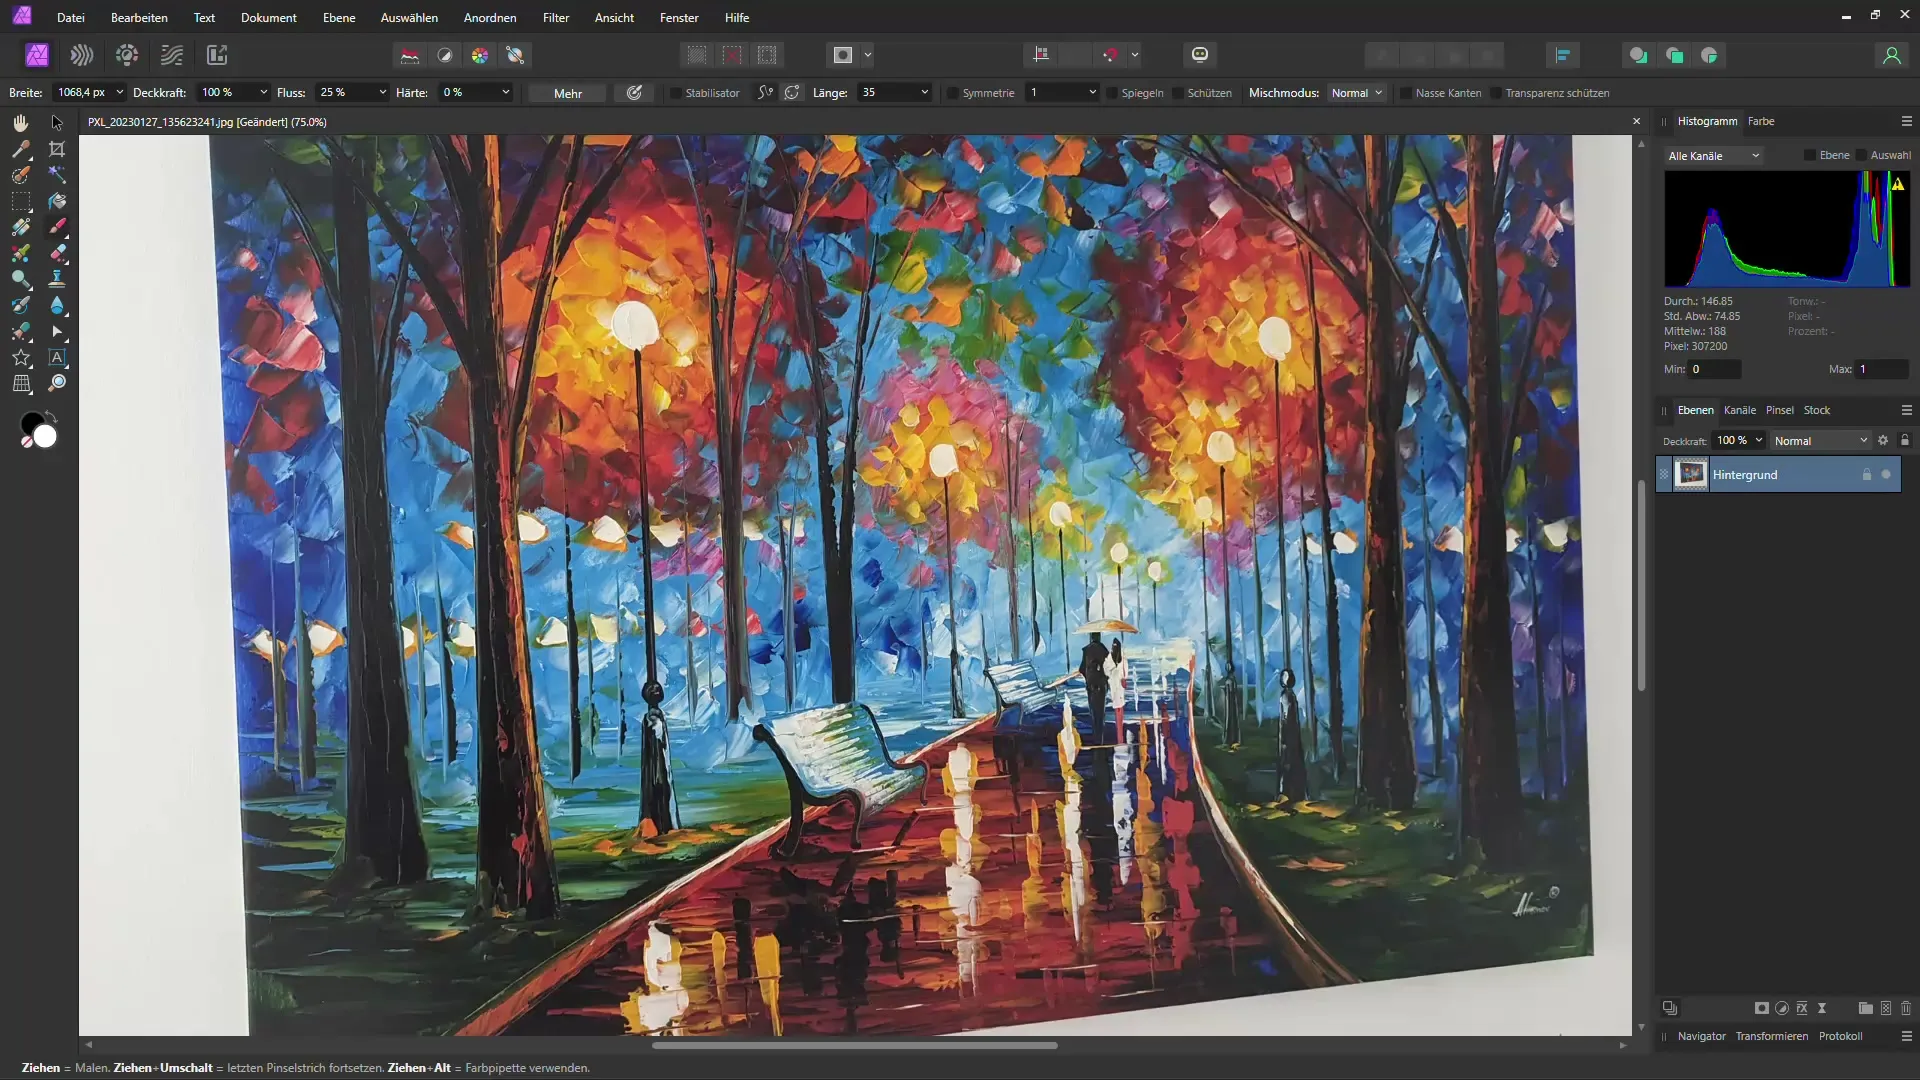Open the Deckkraft brush opacity dropdown
Screen dimensions: 1920x1080
[x=263, y=92]
